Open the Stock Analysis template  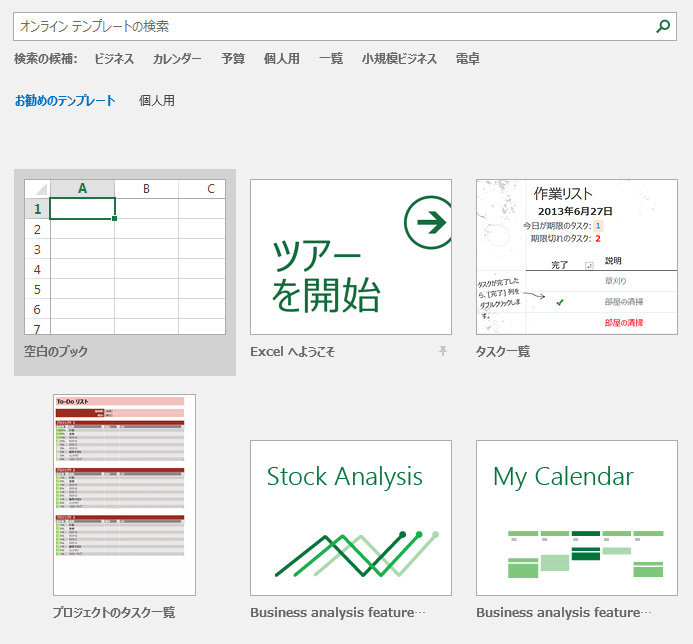[x=351, y=518]
